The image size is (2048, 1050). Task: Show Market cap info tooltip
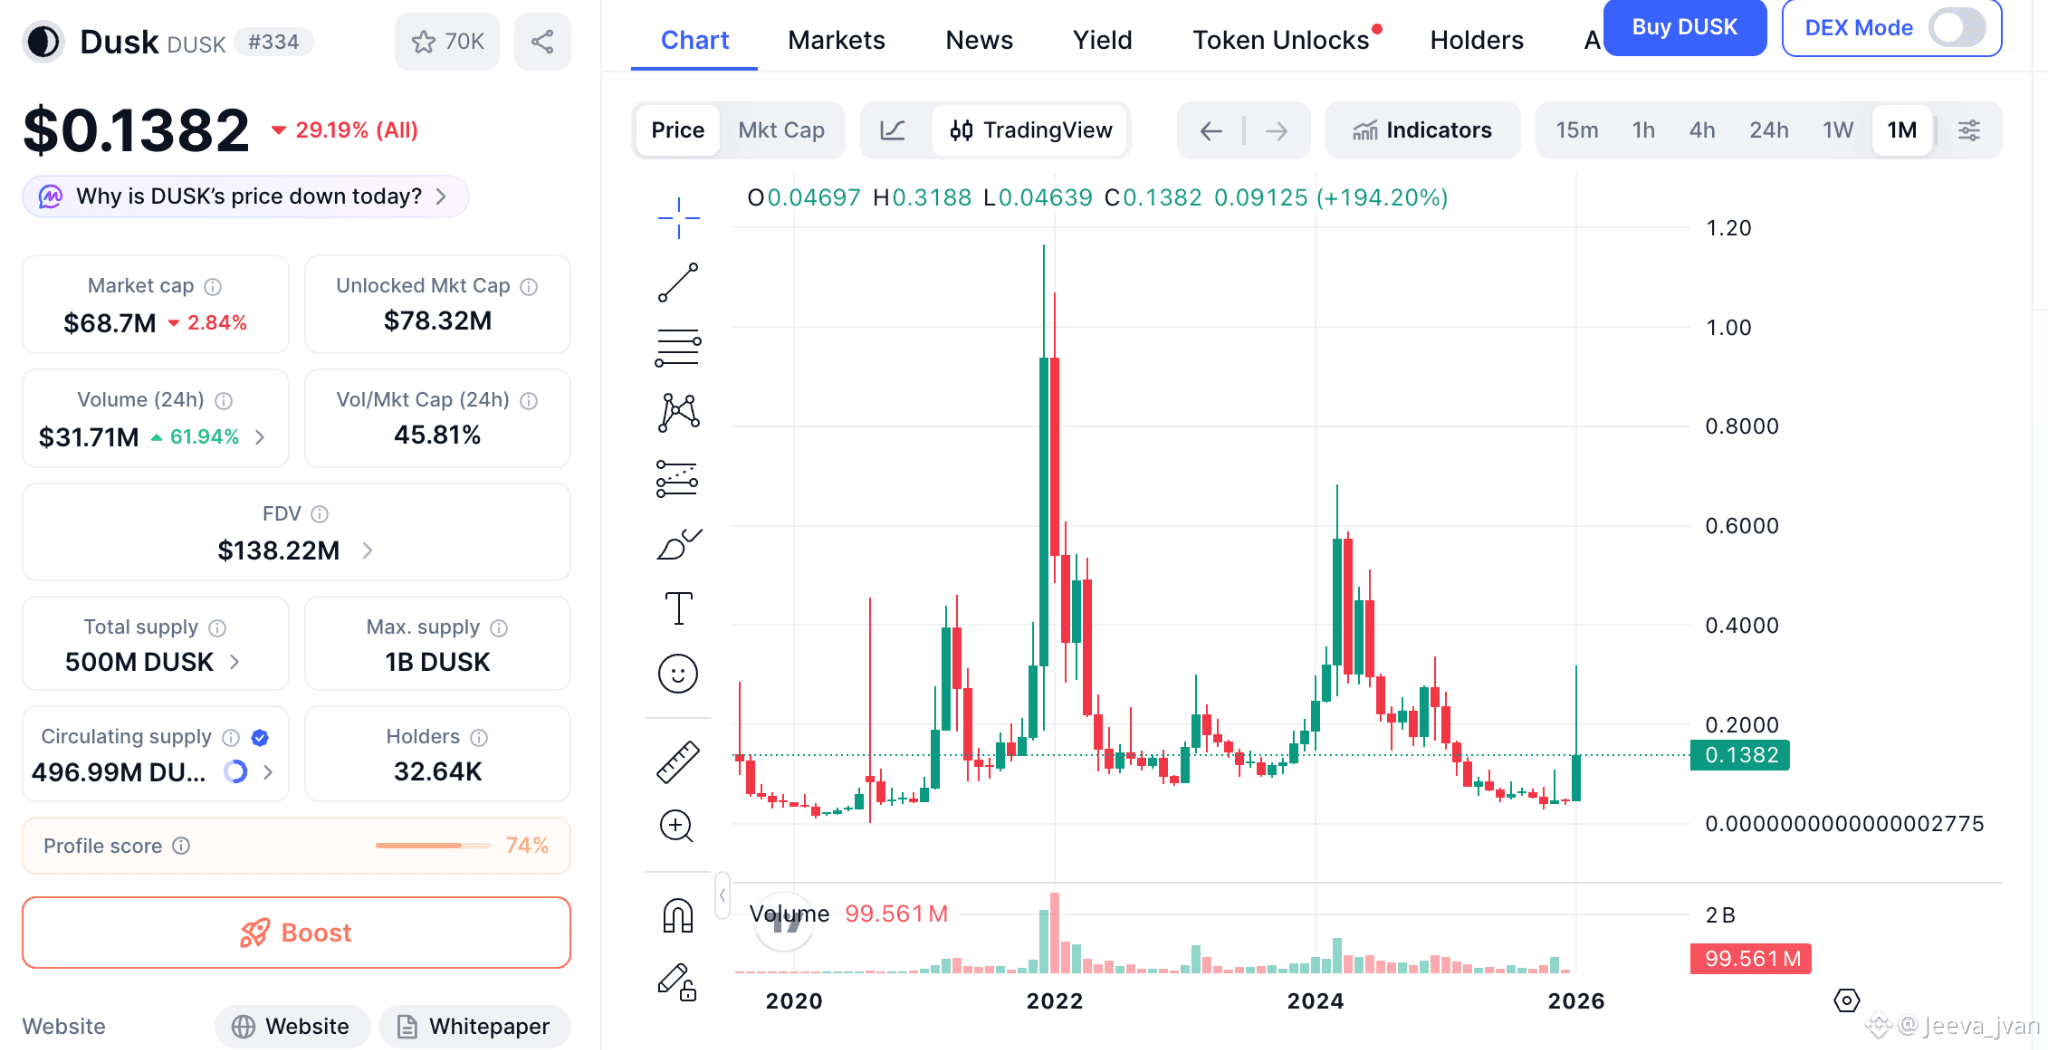pyautogui.click(x=213, y=287)
